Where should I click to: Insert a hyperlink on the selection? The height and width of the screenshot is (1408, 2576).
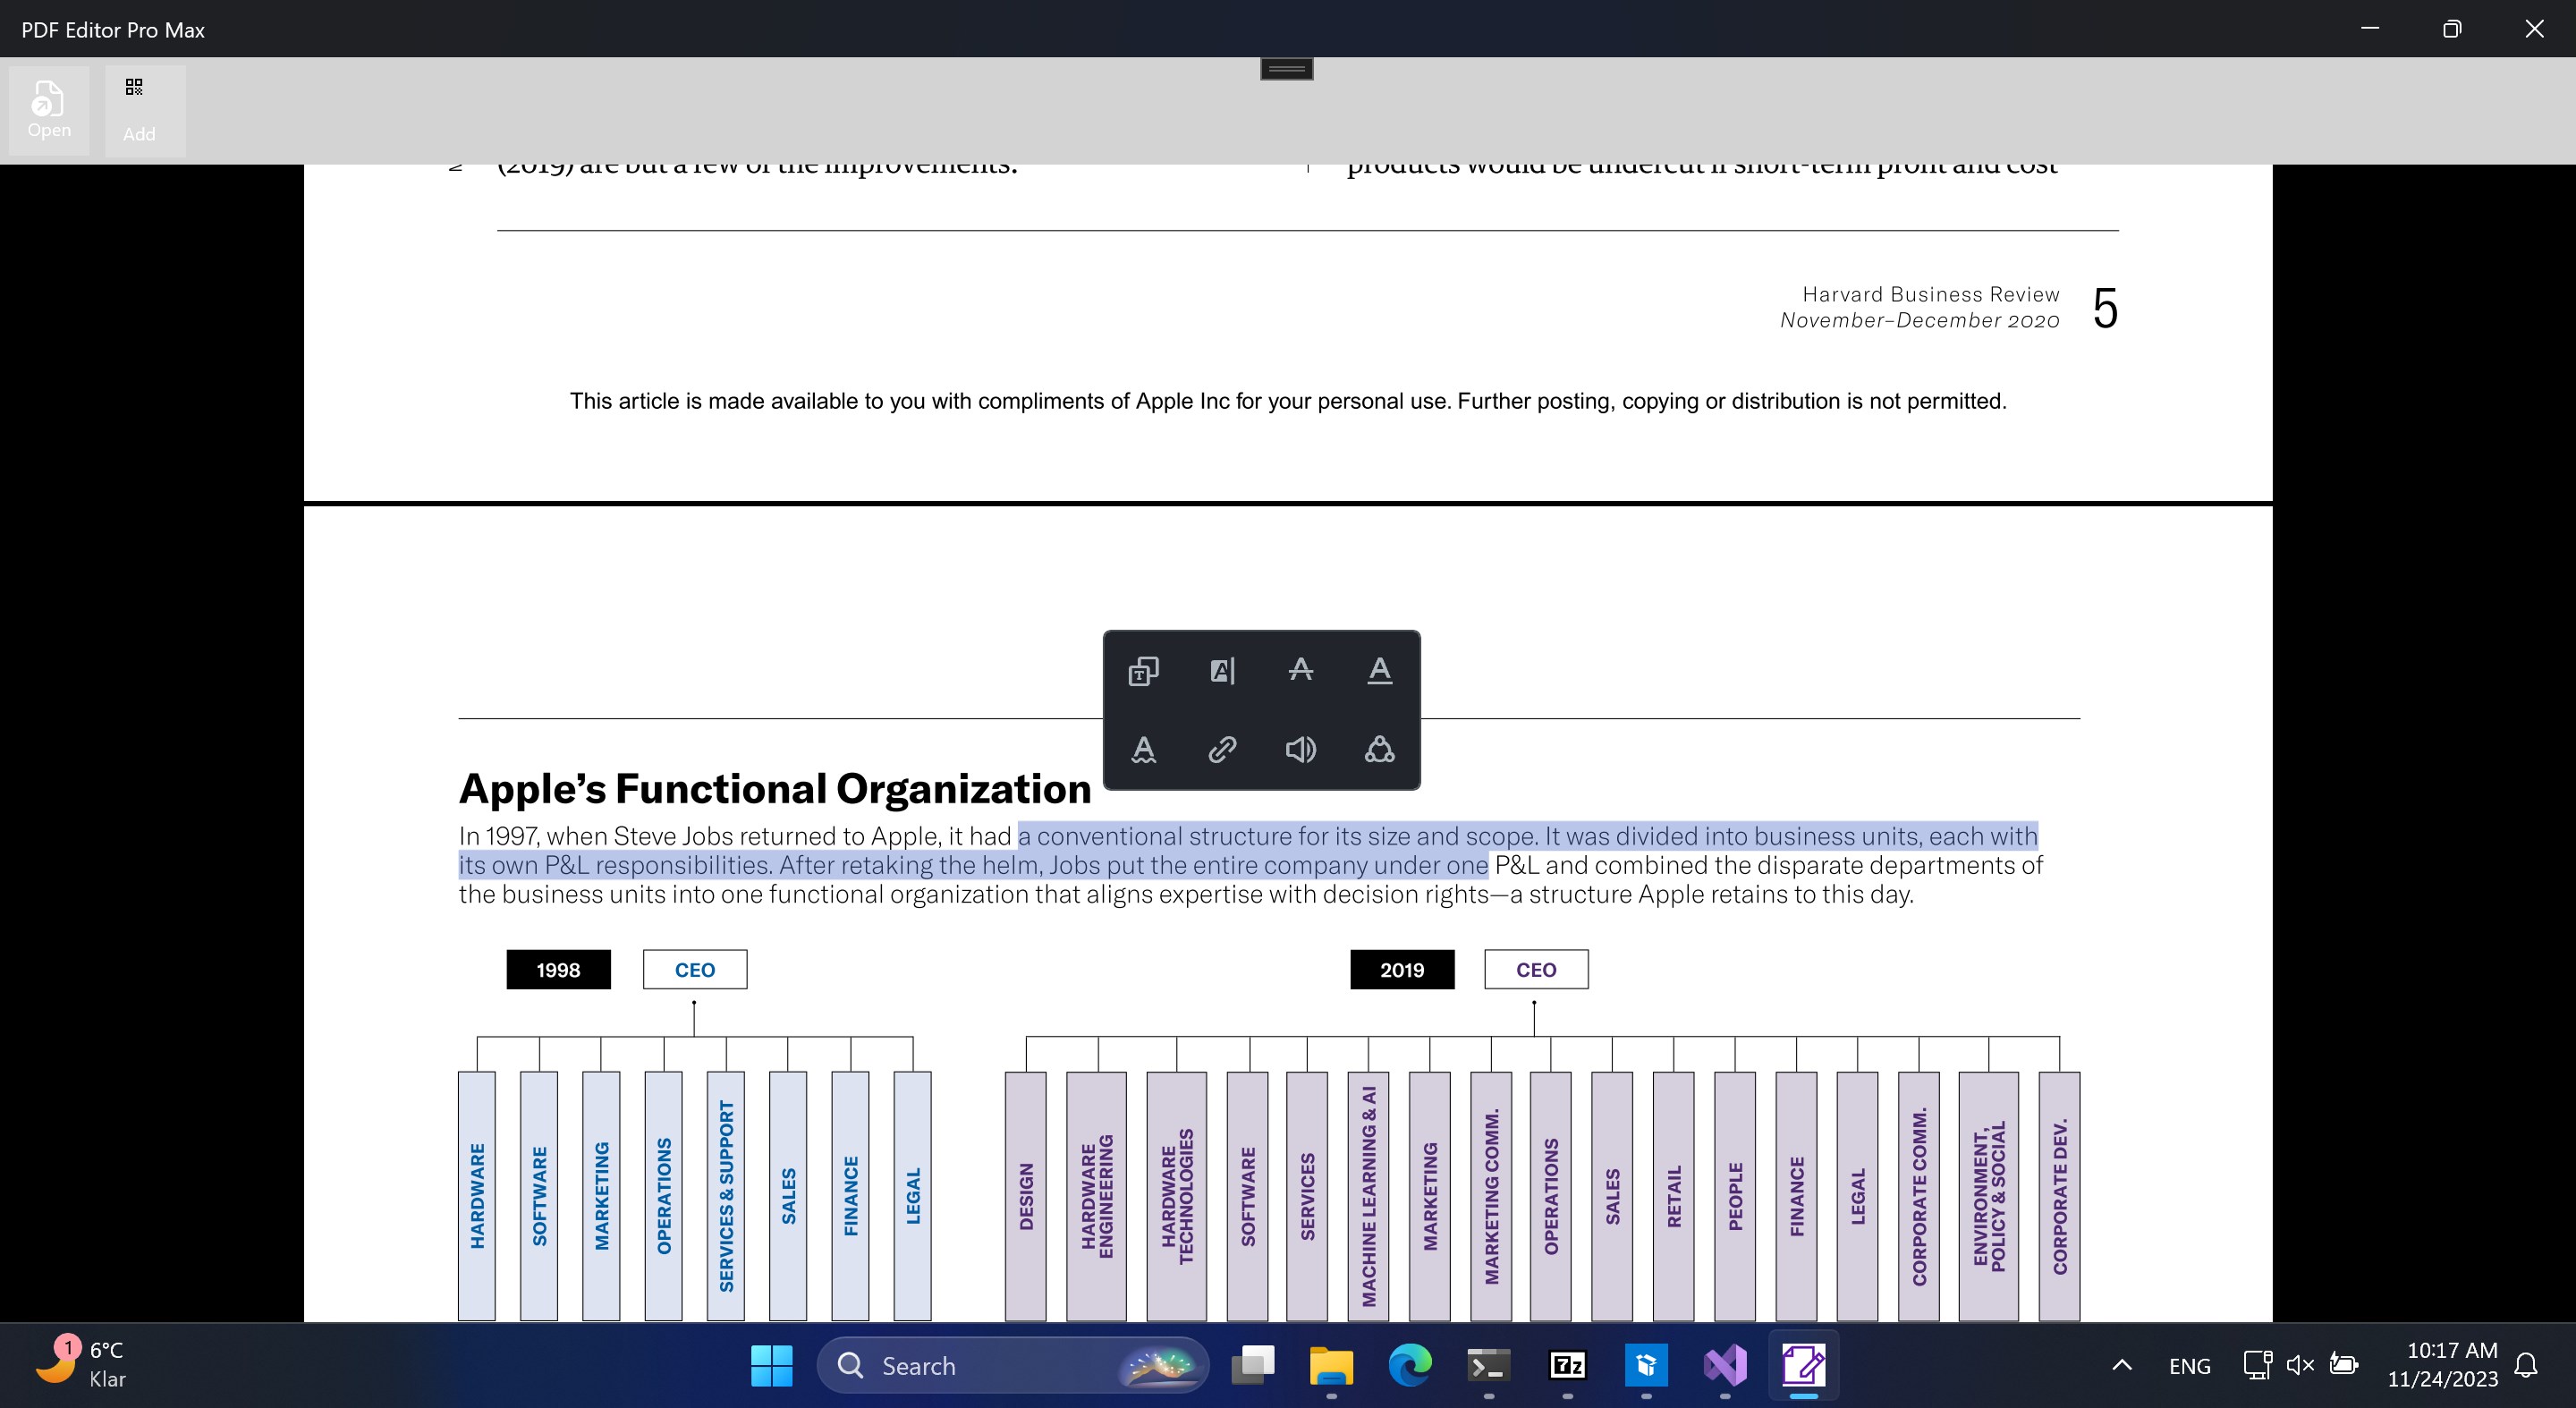[1222, 750]
